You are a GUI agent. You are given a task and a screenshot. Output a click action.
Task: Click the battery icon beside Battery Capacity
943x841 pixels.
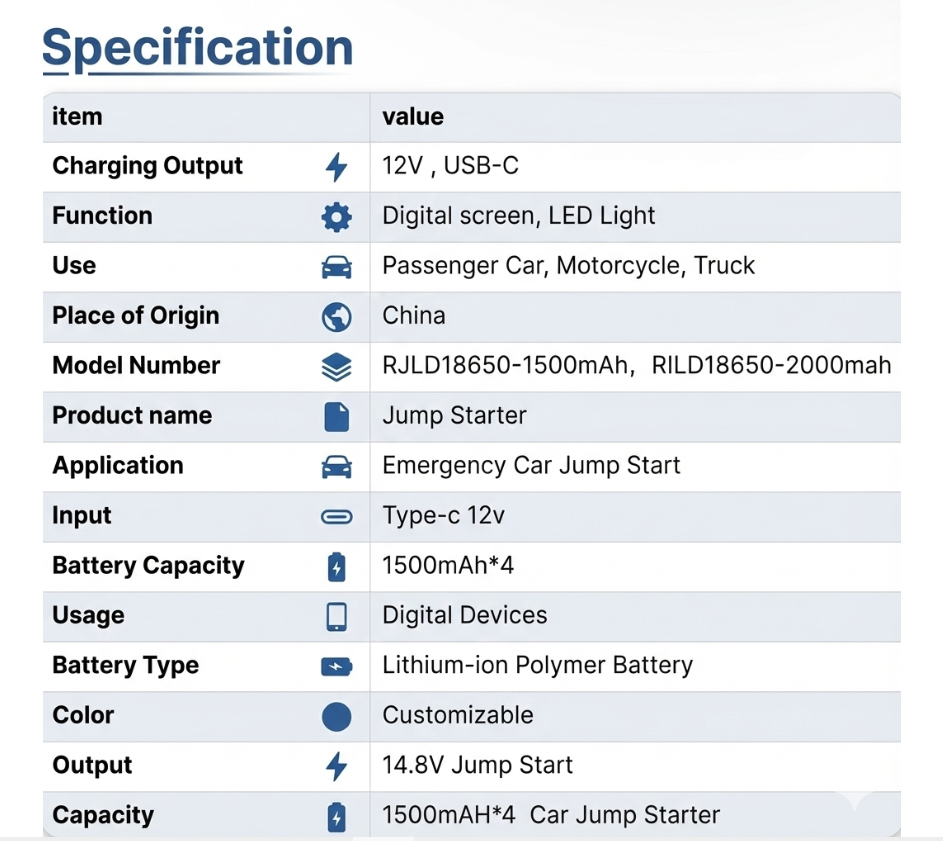pos(337,567)
